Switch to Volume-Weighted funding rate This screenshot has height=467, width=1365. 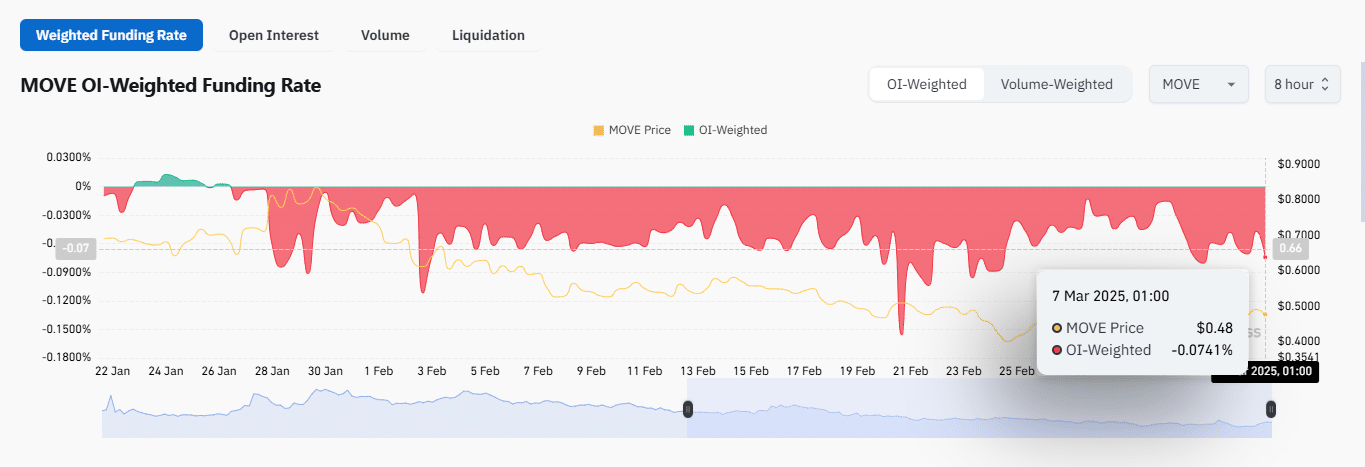click(1056, 84)
